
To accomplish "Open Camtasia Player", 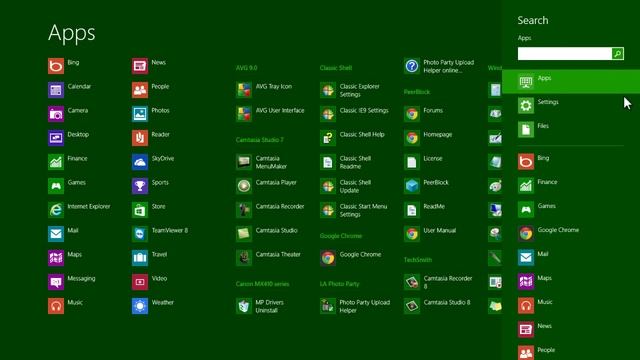I will 267,186.
